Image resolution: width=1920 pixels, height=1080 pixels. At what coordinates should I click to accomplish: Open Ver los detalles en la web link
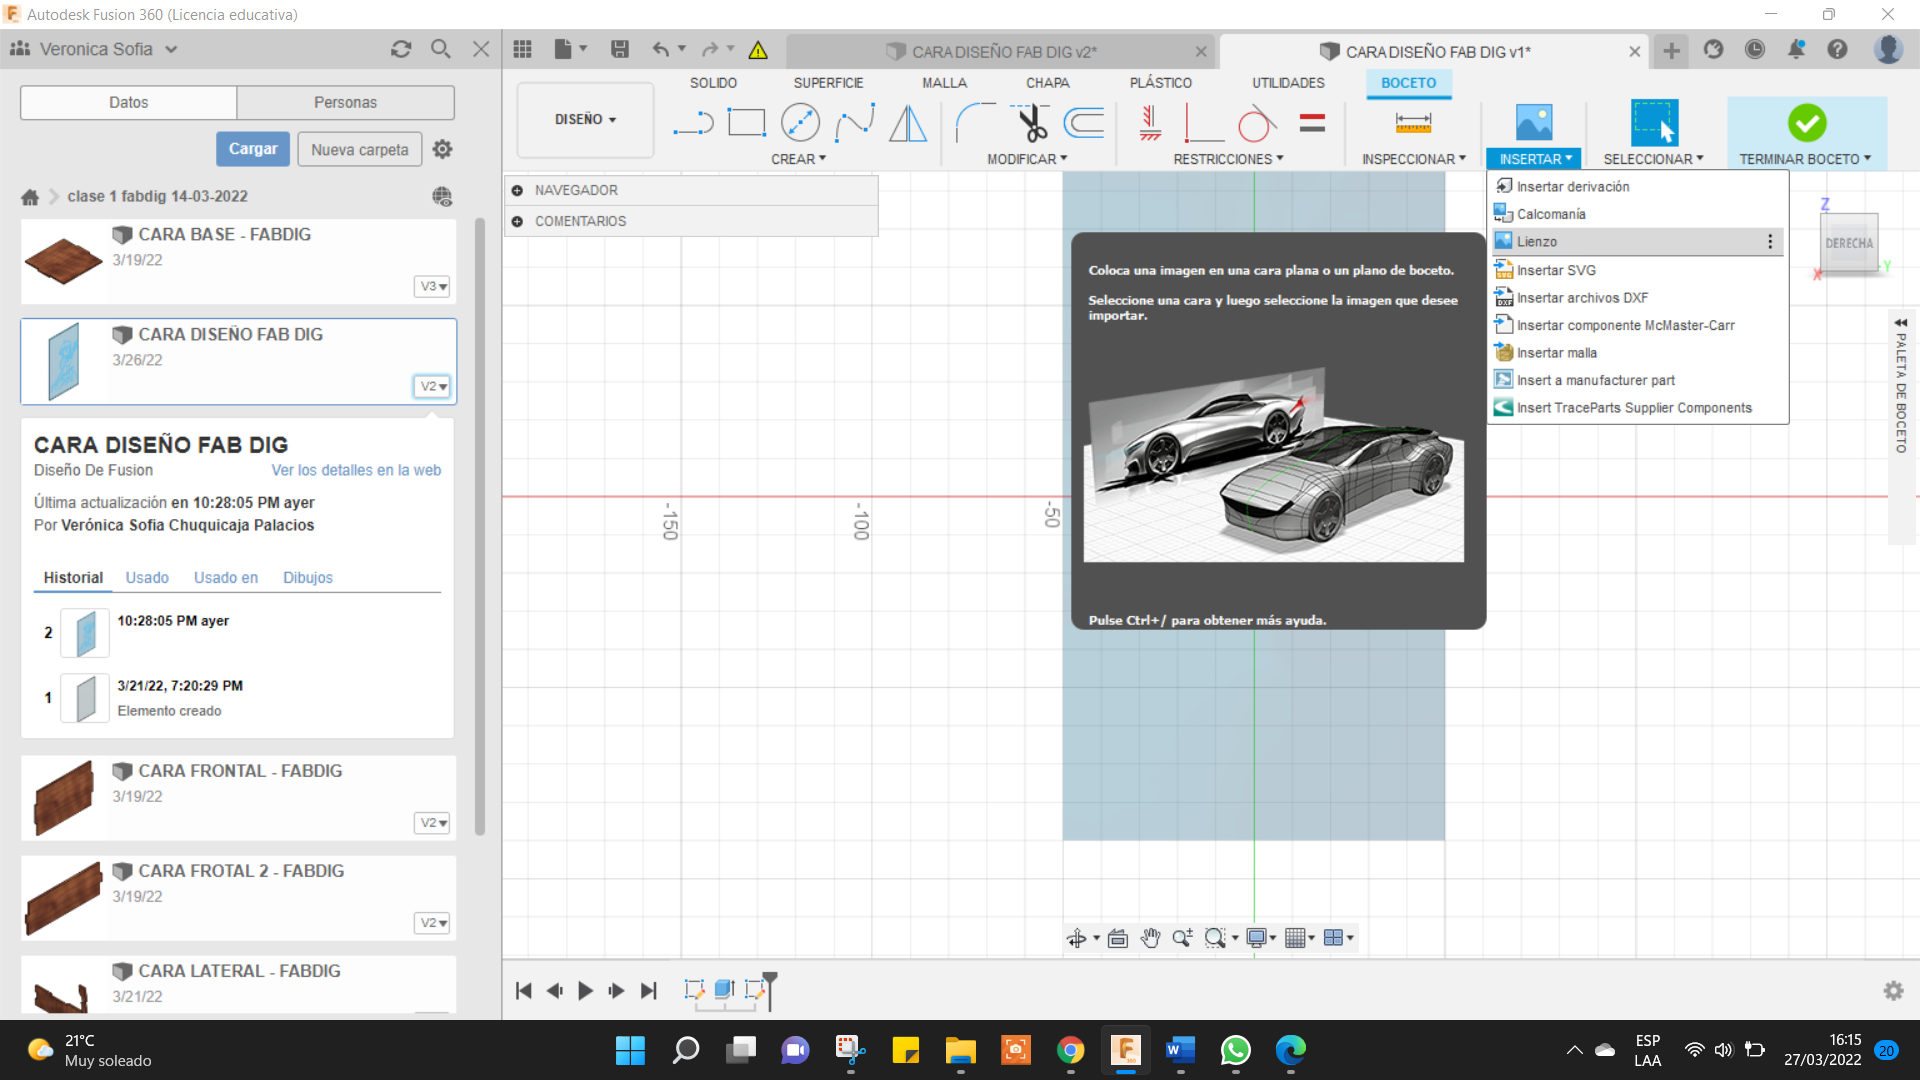pyautogui.click(x=356, y=470)
